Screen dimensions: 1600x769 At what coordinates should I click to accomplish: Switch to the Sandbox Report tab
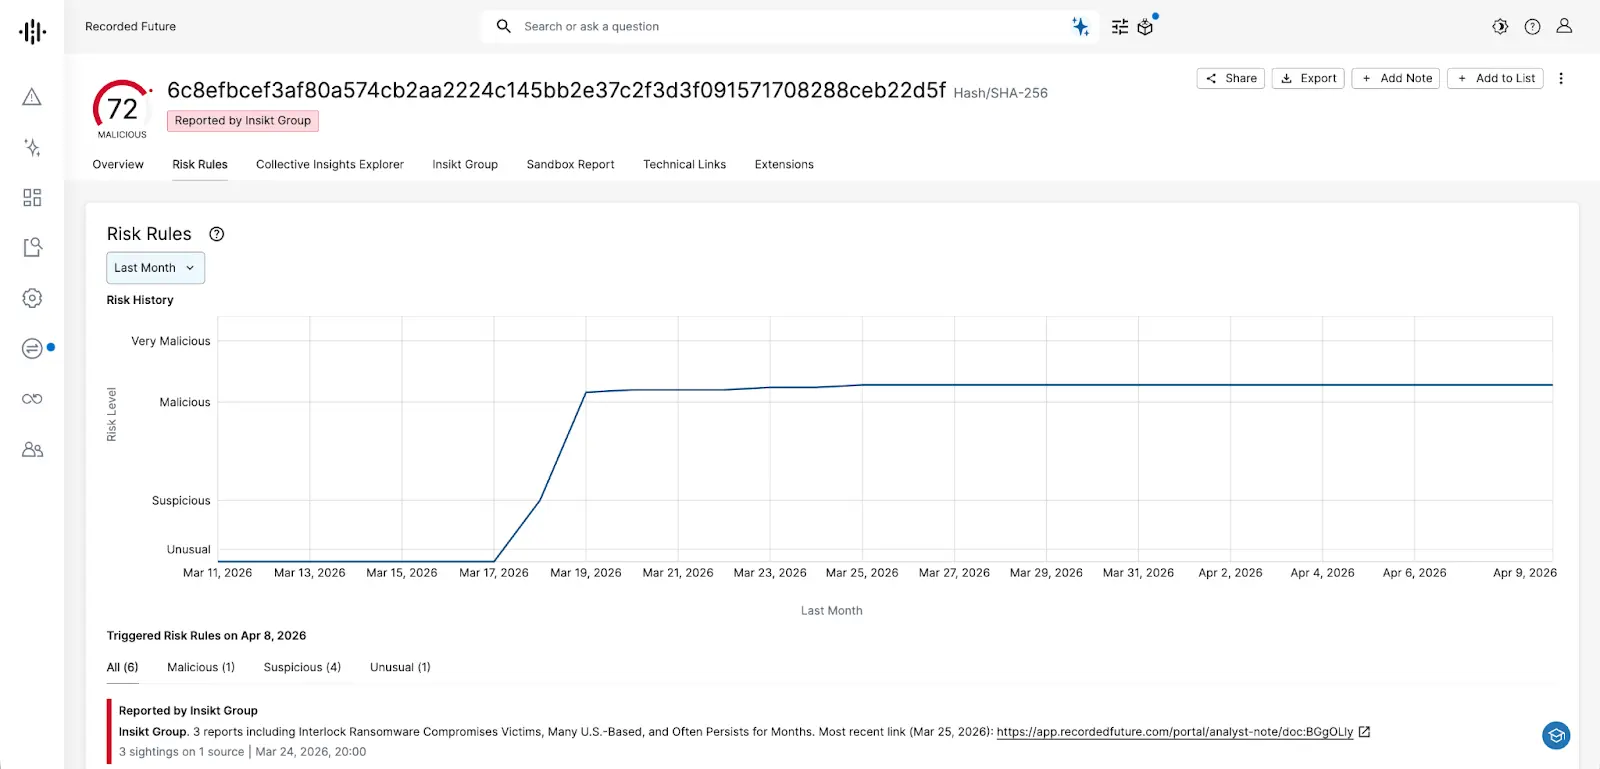pos(570,164)
